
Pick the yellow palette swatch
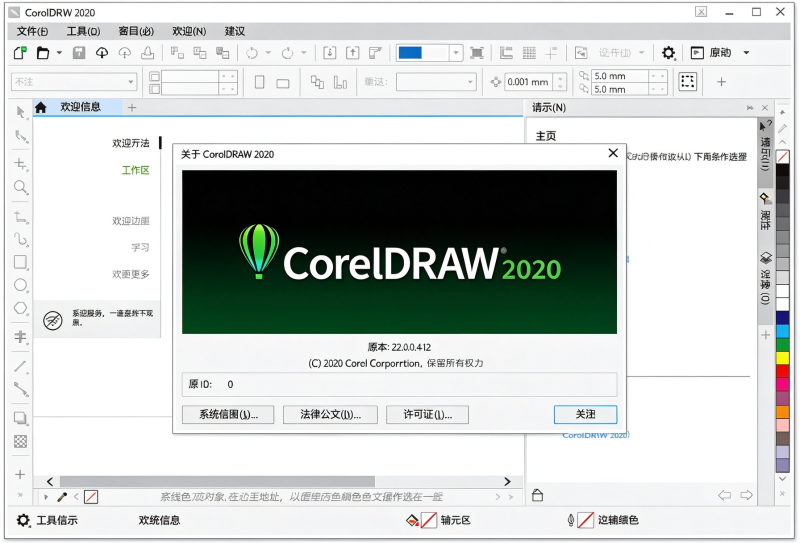pyautogui.click(x=783, y=358)
